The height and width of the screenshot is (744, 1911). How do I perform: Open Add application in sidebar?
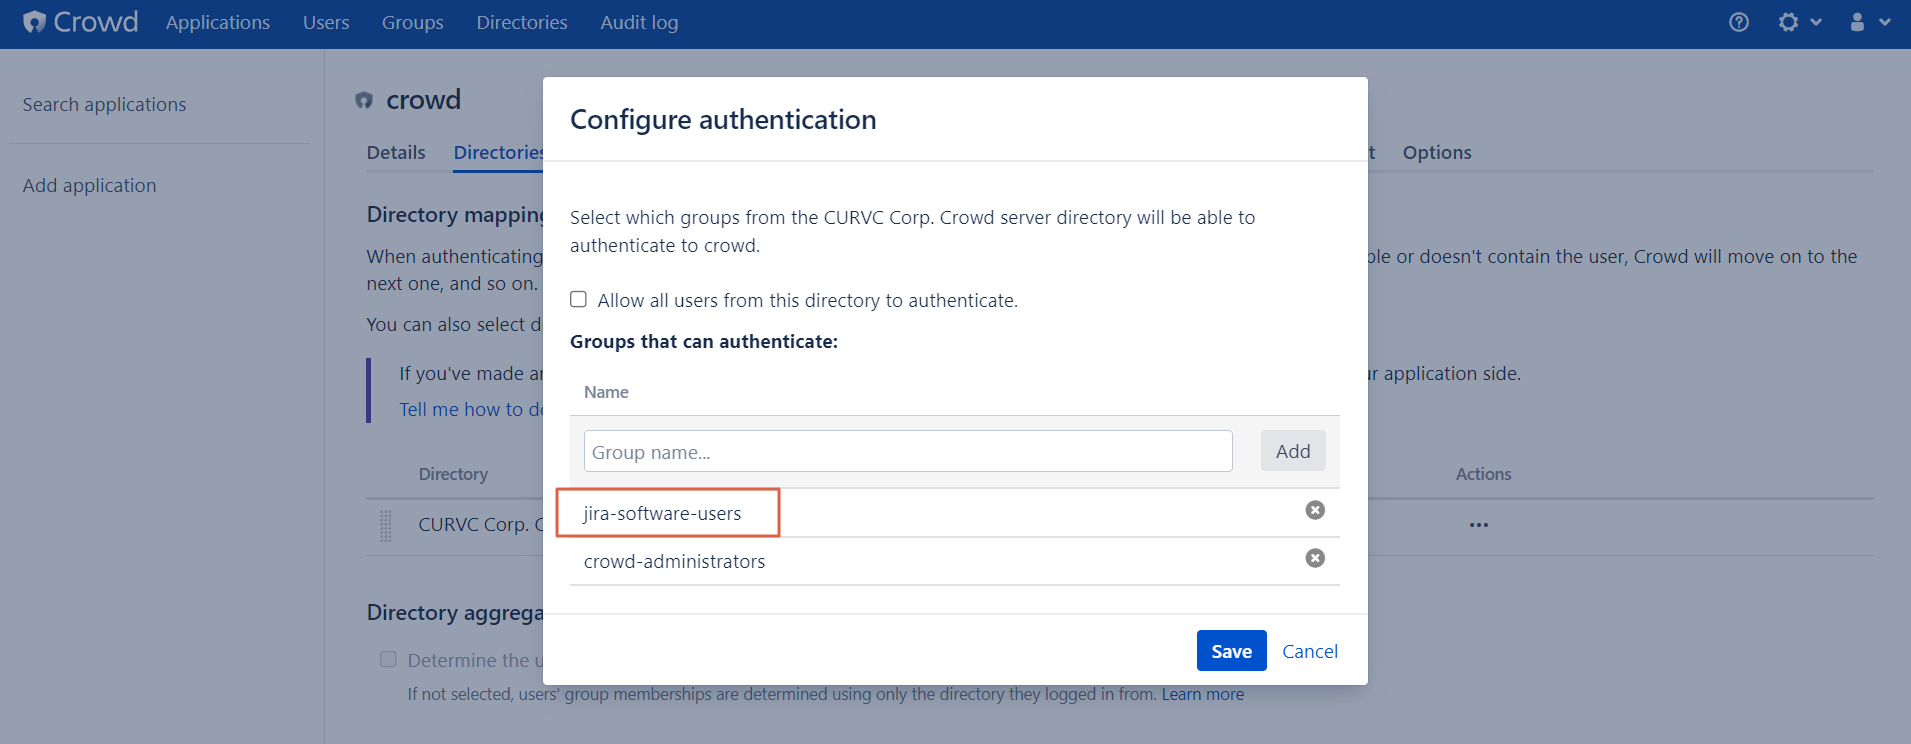click(x=90, y=185)
